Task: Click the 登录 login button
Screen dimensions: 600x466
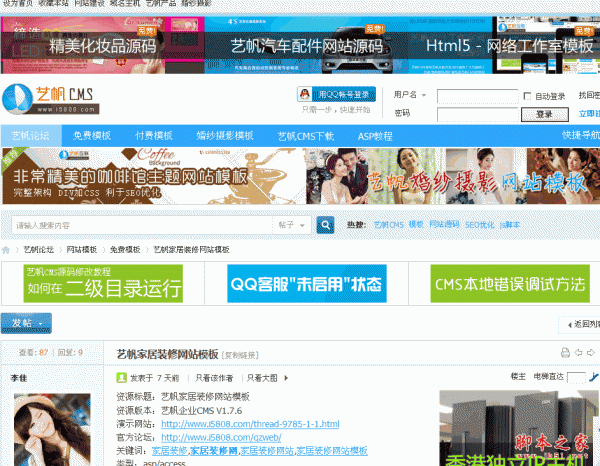Action: point(545,114)
